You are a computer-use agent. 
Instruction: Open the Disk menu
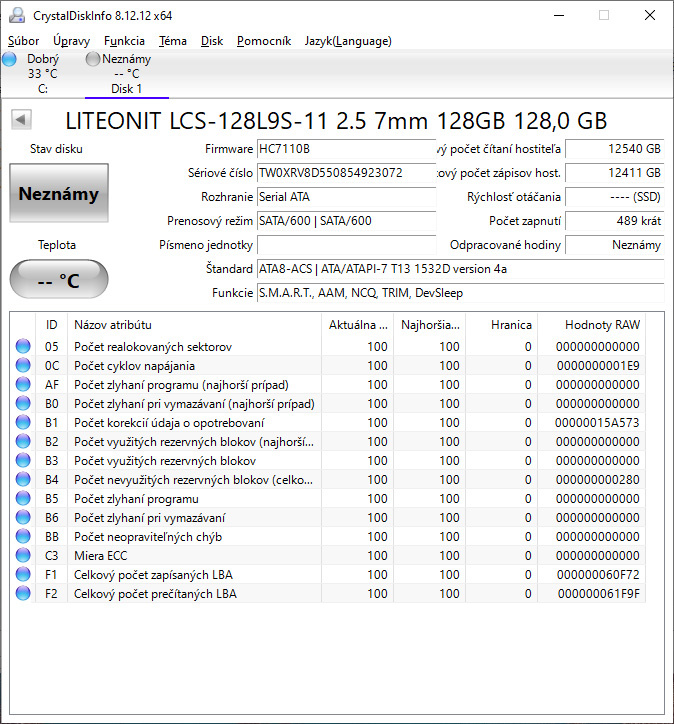click(x=212, y=41)
